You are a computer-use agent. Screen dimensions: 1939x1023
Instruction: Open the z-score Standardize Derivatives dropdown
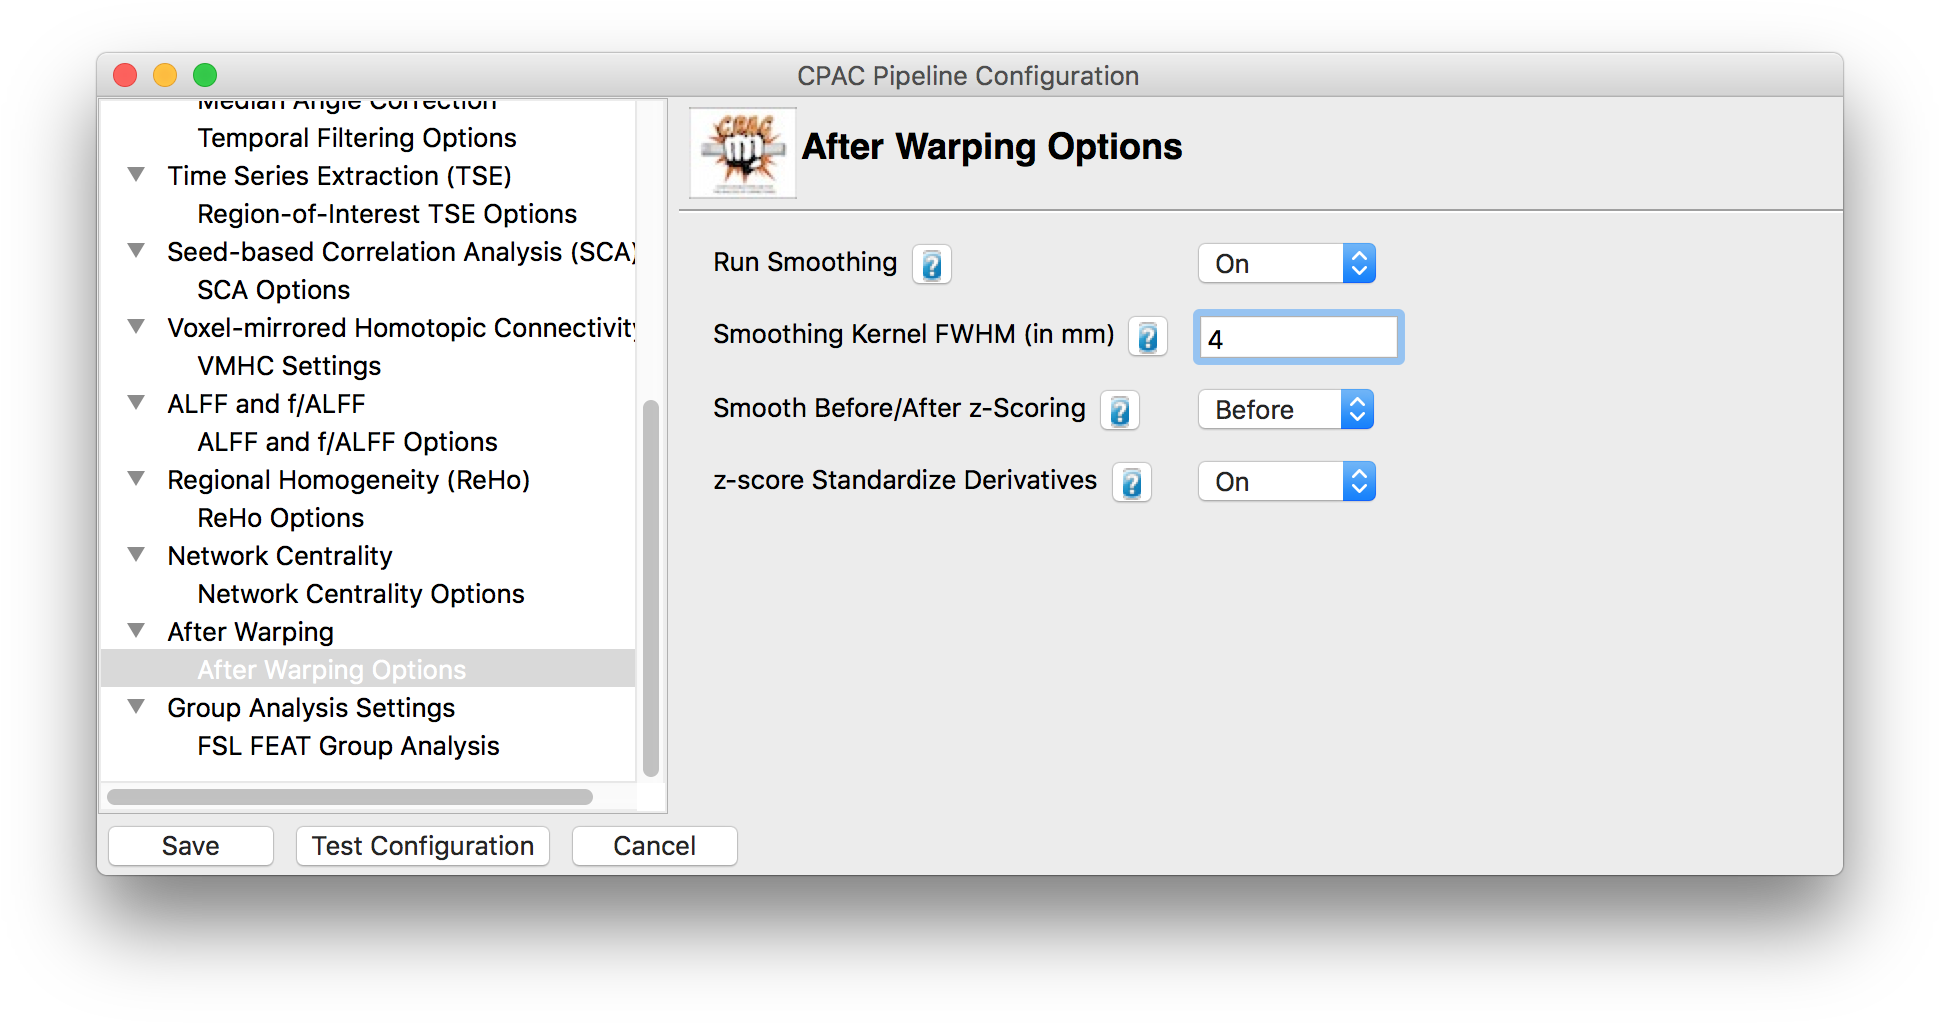click(x=1286, y=481)
